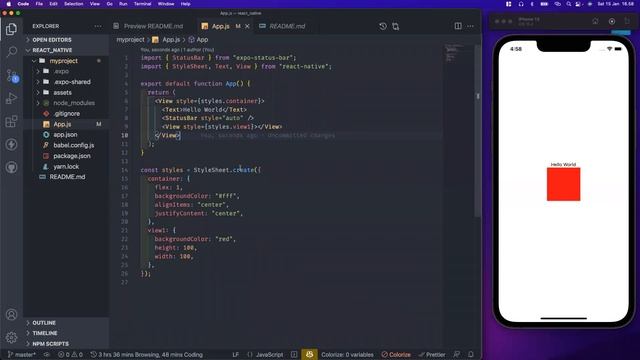Open macOS Spotlight search icon
Screen dimensions: 640x360
point(569,4)
